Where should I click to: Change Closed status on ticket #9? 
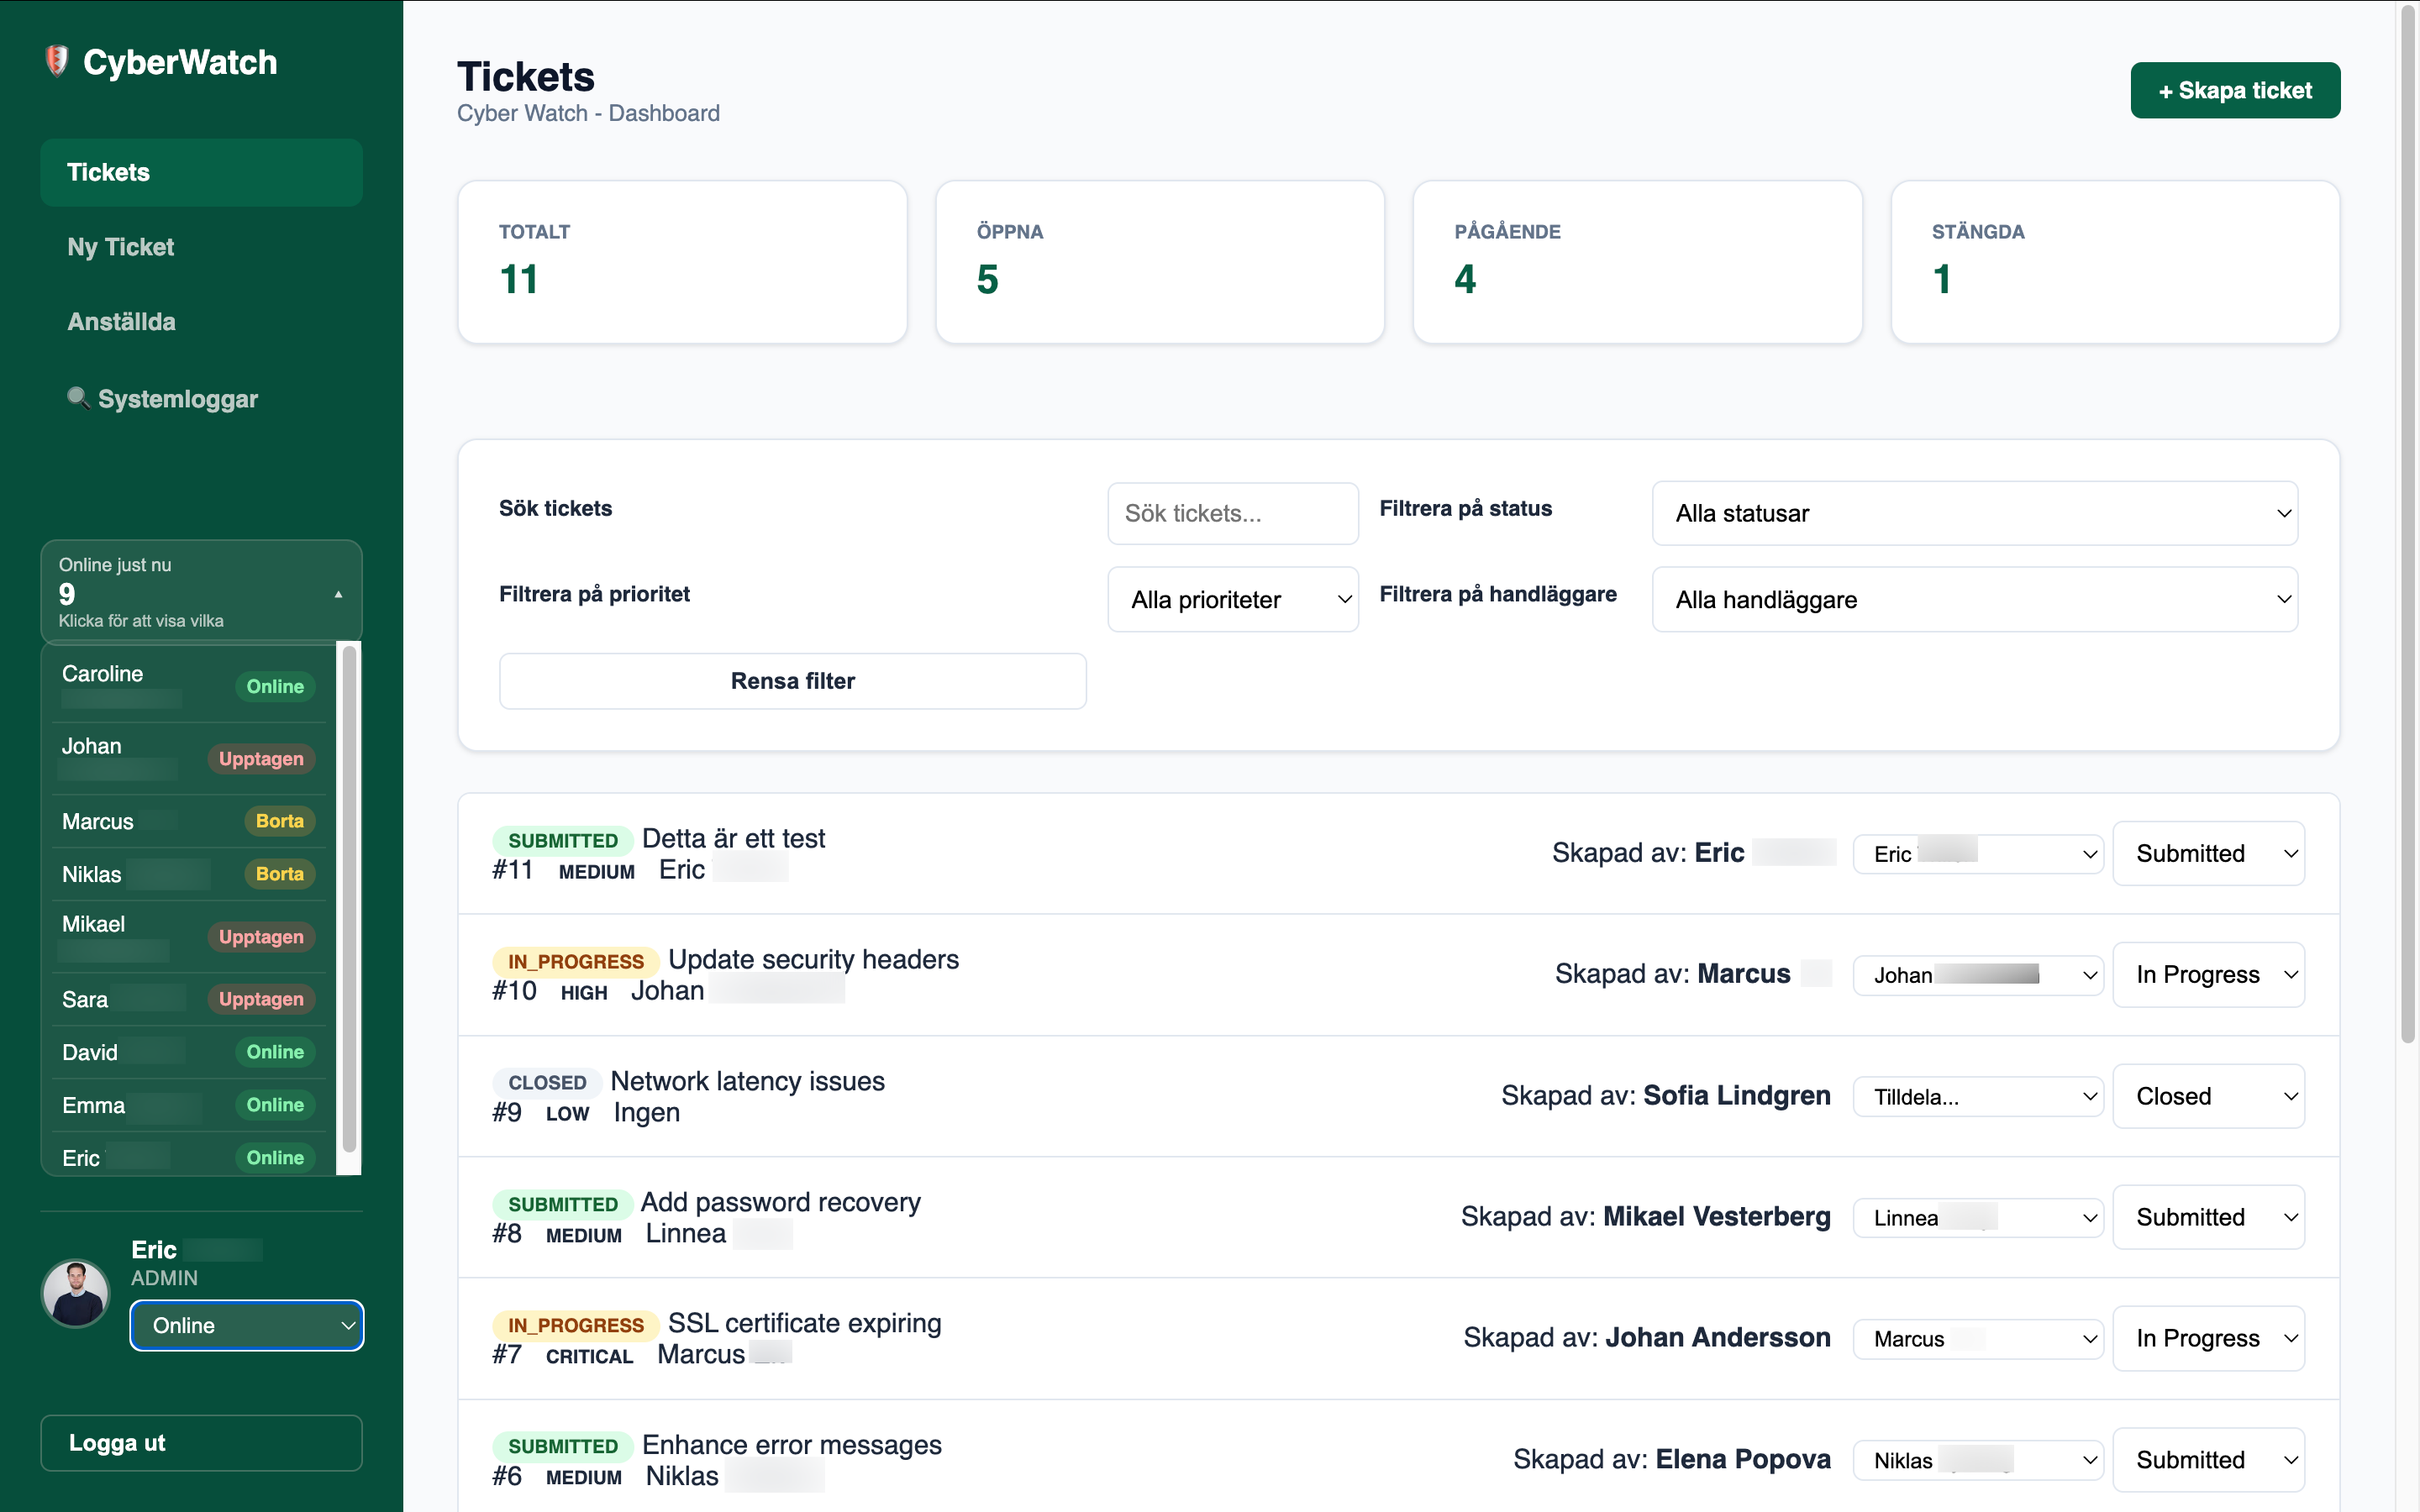2209,1096
